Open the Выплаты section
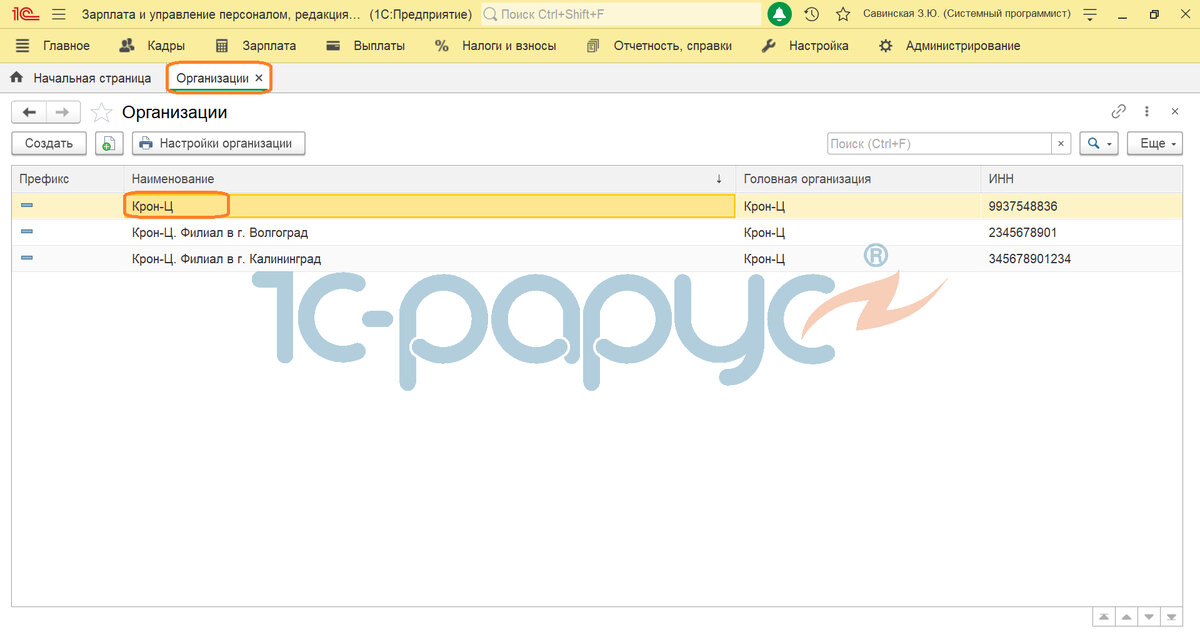Screen dimensions: 1200x634 [365, 46]
